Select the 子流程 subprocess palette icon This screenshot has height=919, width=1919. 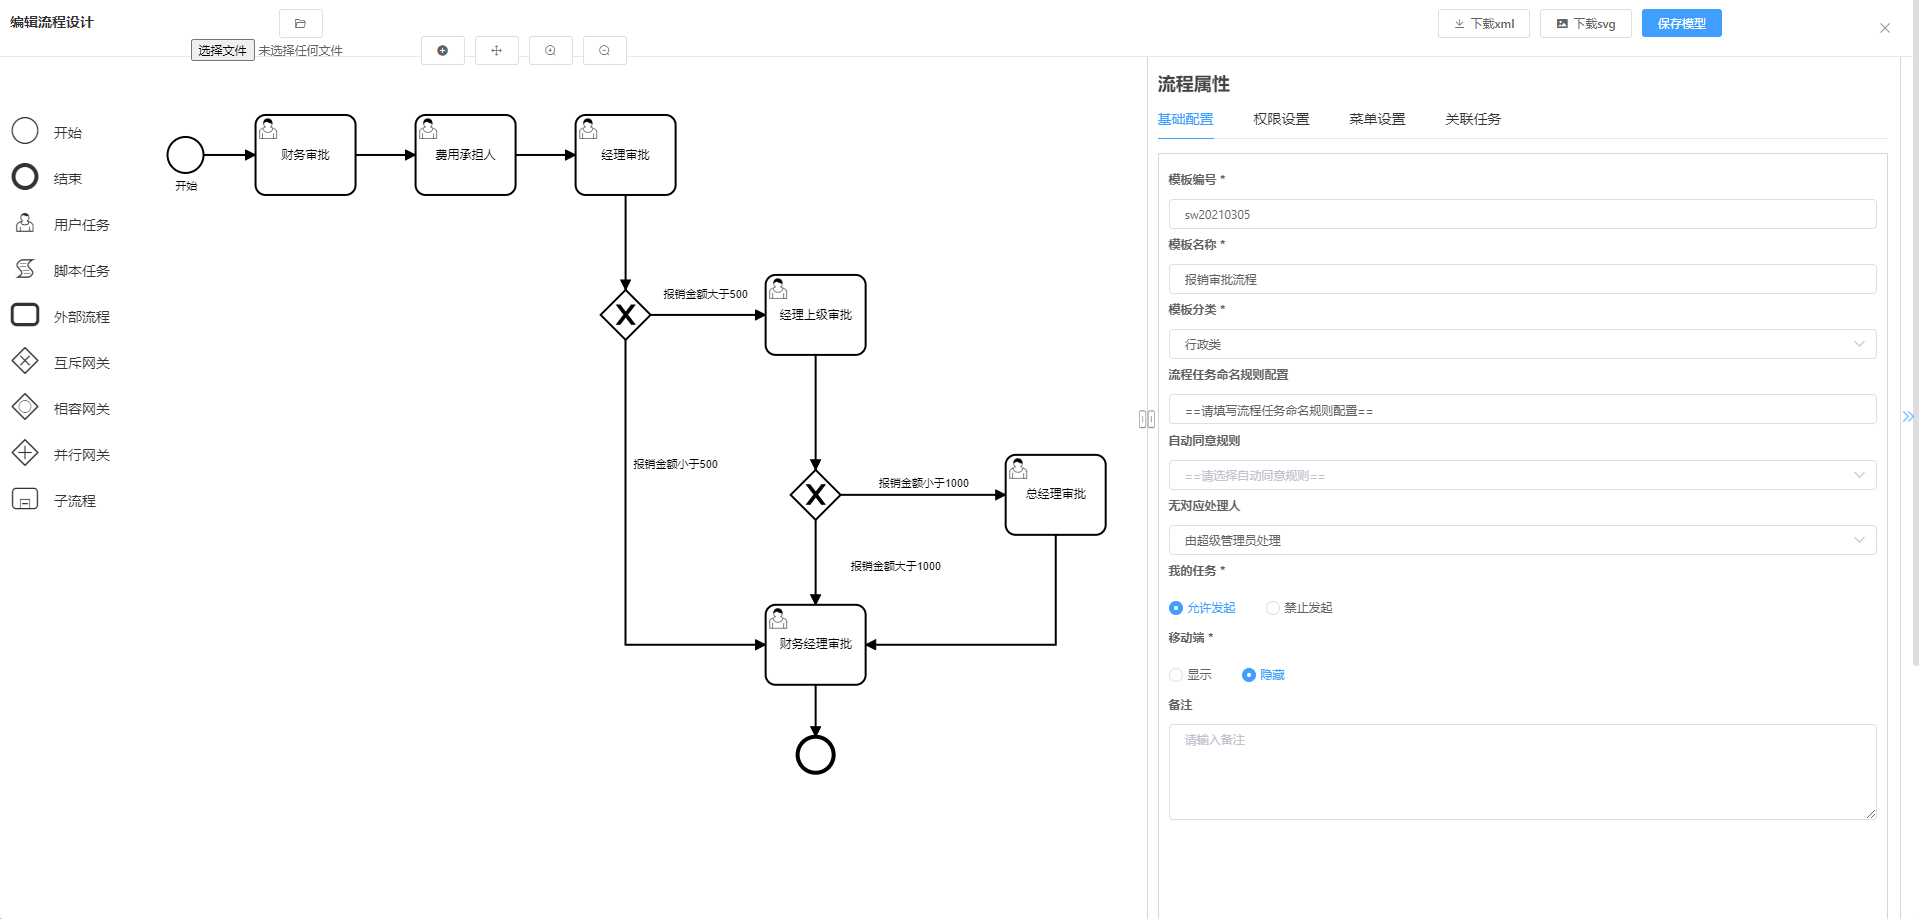[x=25, y=499]
